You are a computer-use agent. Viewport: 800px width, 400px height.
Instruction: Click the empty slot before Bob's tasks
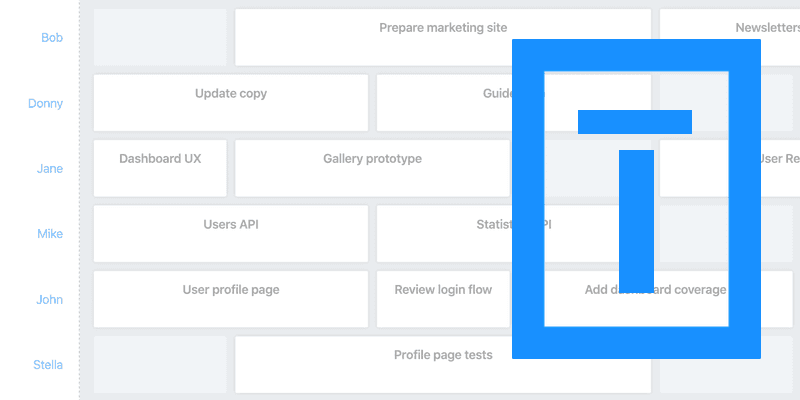click(x=160, y=37)
